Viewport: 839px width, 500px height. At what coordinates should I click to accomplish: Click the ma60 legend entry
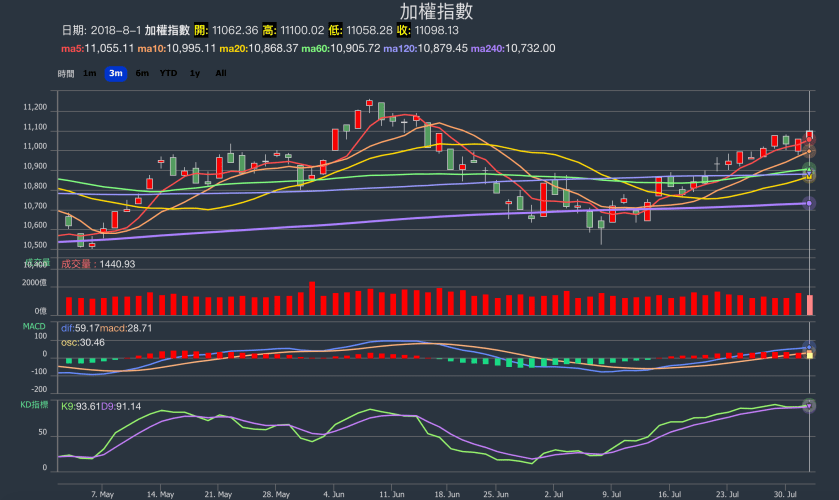point(340,48)
